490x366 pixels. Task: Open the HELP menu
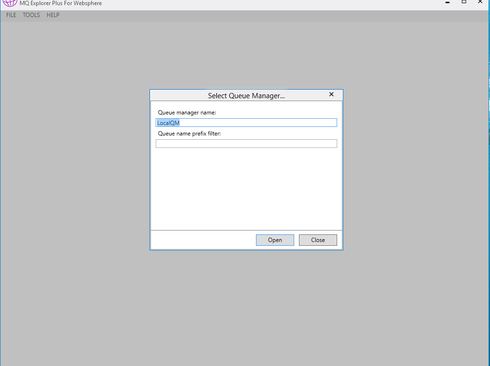pyautogui.click(x=53, y=15)
